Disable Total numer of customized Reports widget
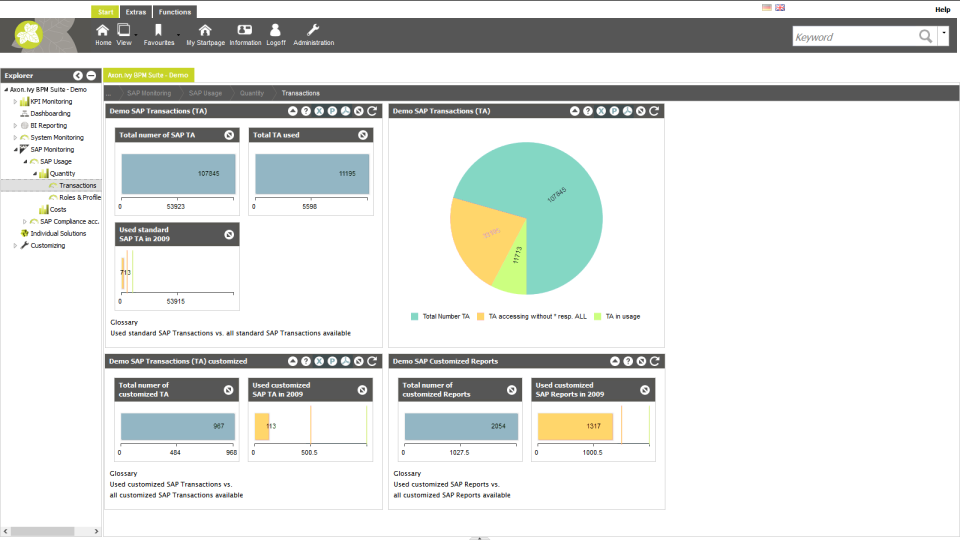This screenshot has height=540, width=960. [x=512, y=390]
